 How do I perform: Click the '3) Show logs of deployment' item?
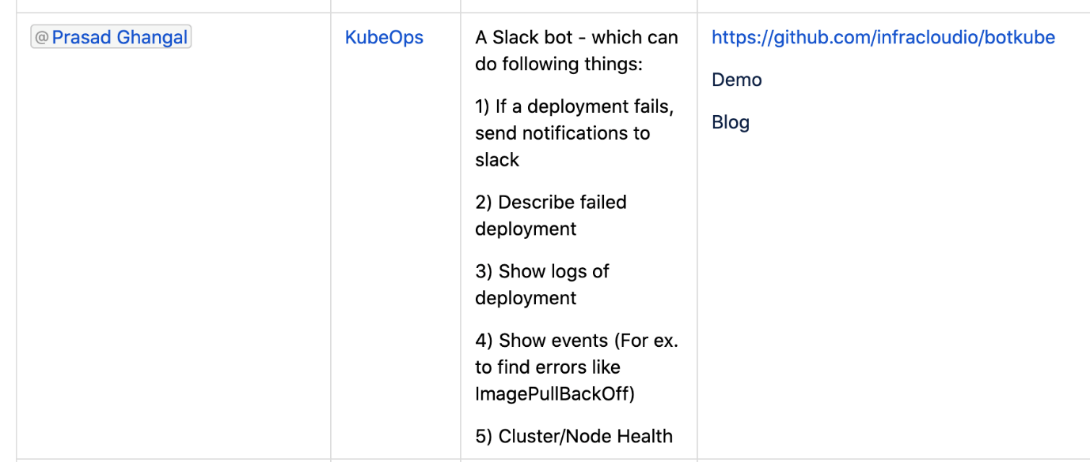pos(541,284)
